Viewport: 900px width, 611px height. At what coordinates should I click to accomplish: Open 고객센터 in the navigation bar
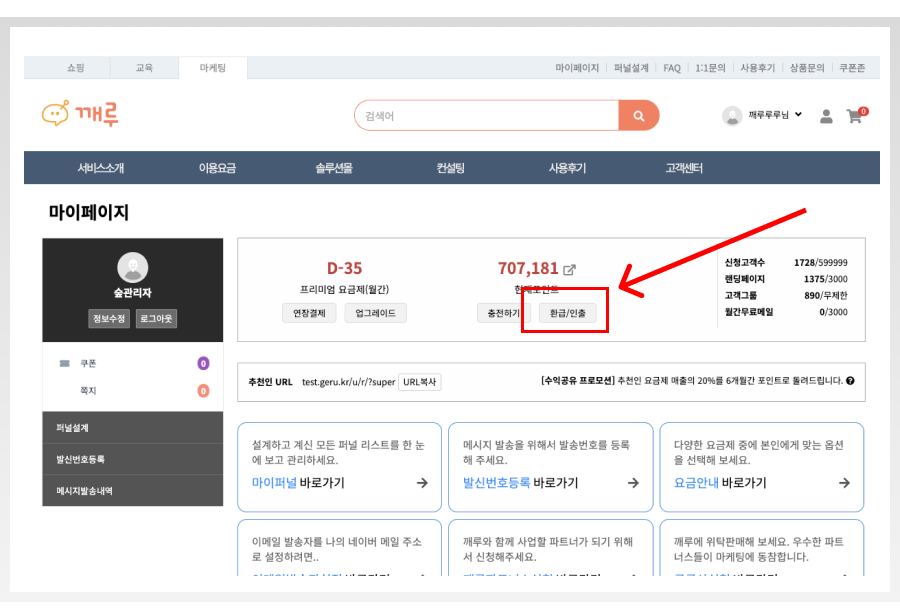[684, 168]
